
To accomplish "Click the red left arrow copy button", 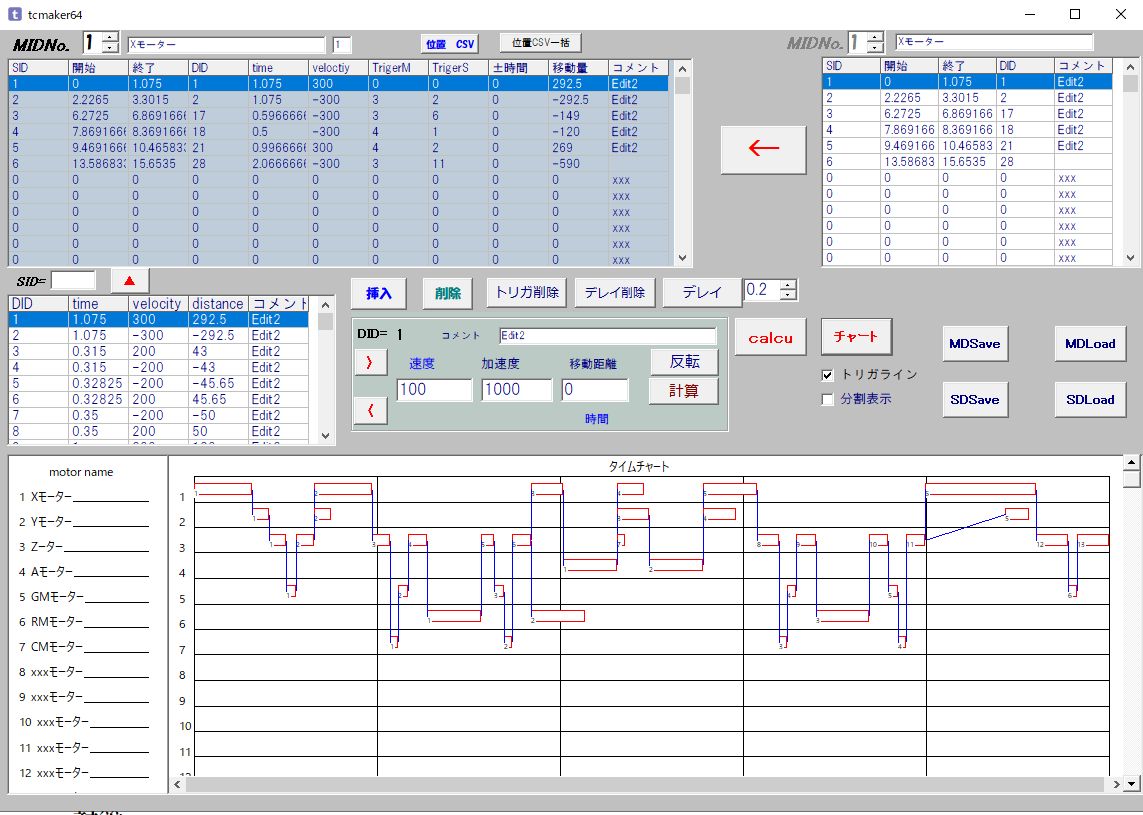I will (x=763, y=147).
